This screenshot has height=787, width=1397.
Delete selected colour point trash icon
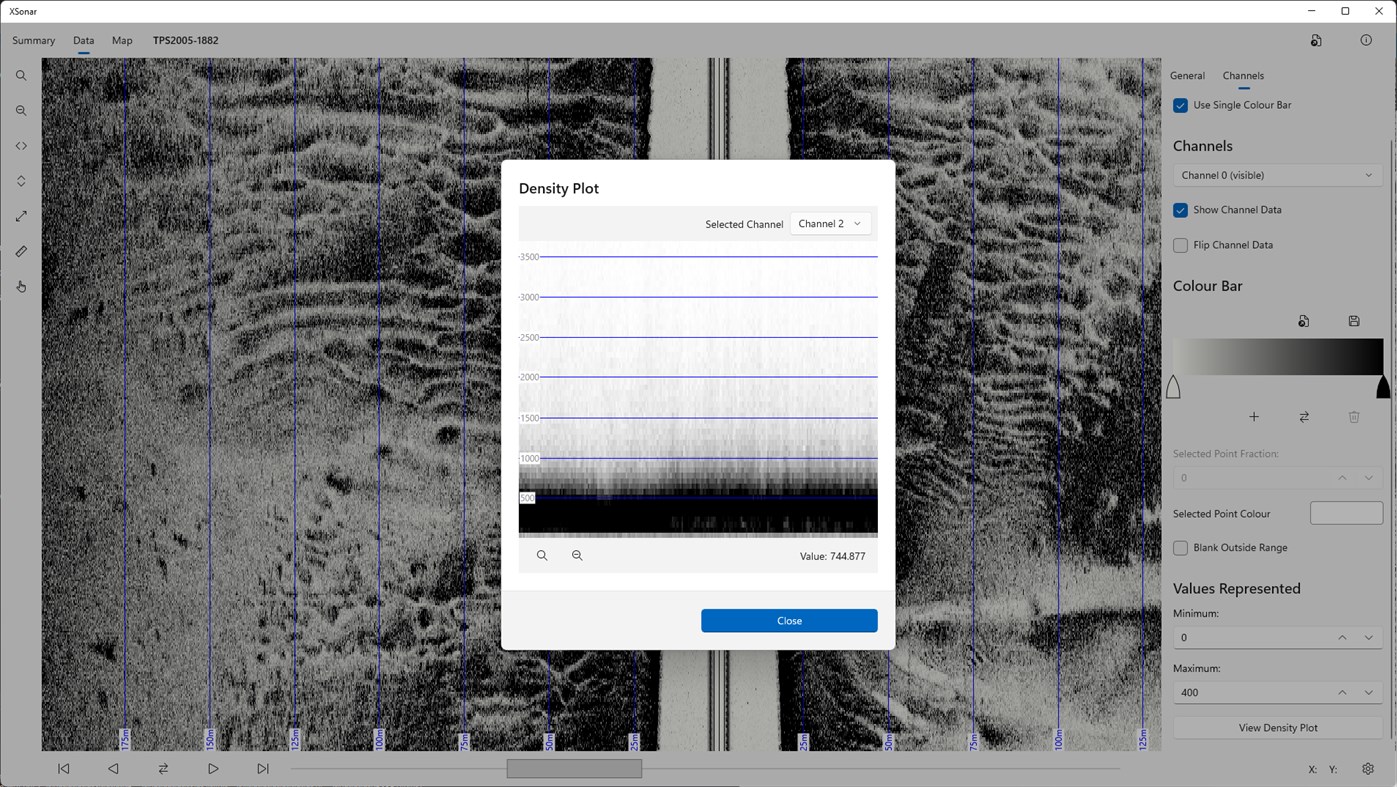[x=1354, y=417]
